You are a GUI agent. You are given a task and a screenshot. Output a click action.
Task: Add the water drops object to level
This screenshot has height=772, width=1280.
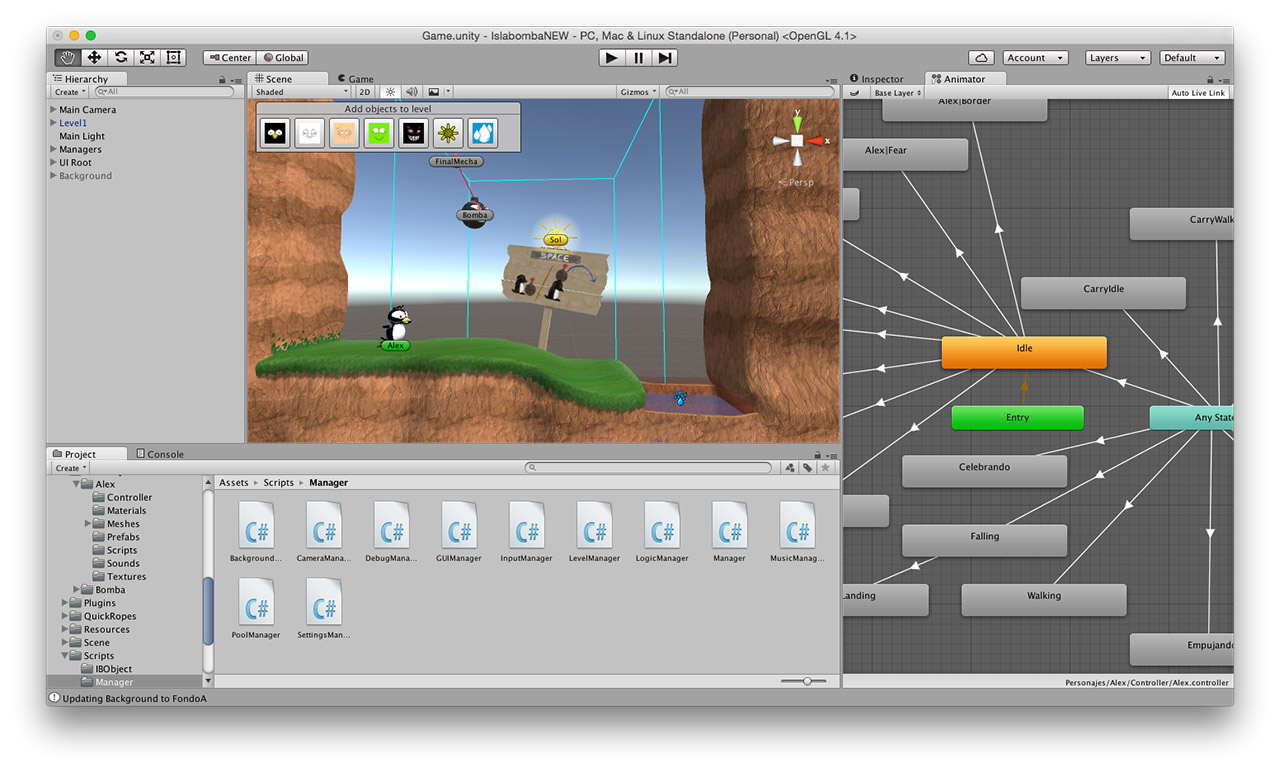coord(482,133)
